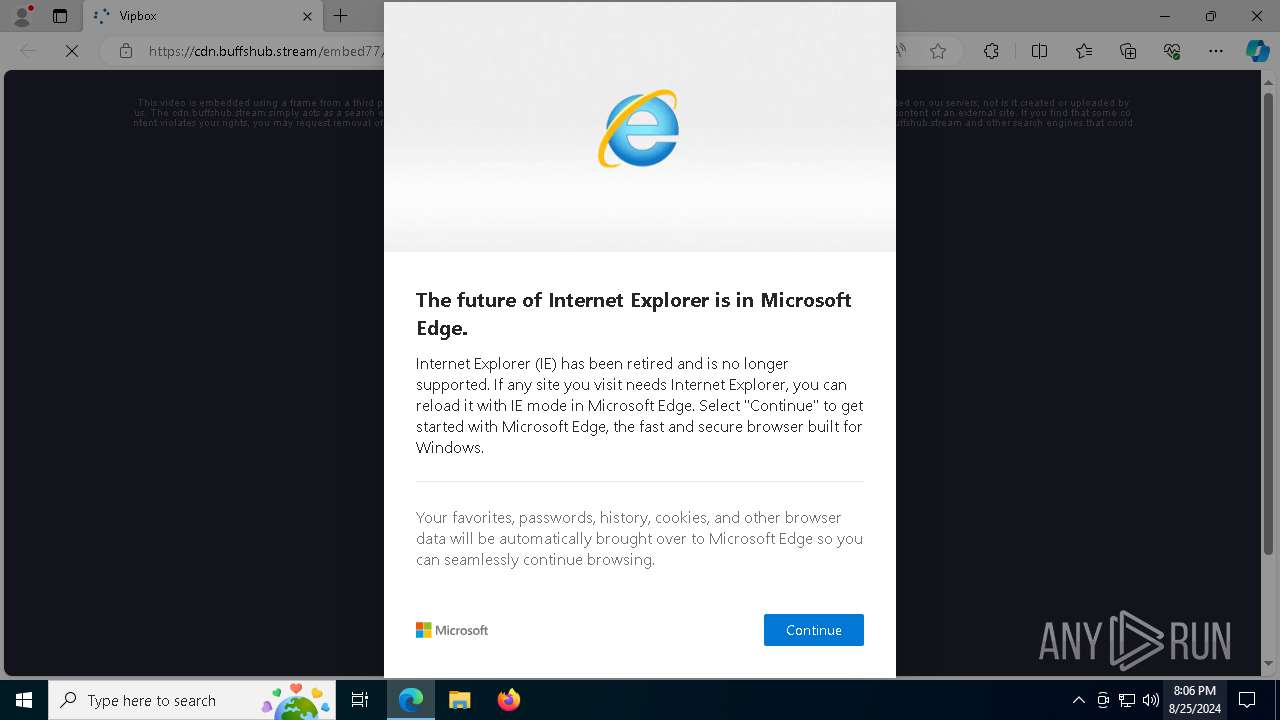Open Settings and more menu
The width and height of the screenshot is (1280, 720).
[1216, 51]
